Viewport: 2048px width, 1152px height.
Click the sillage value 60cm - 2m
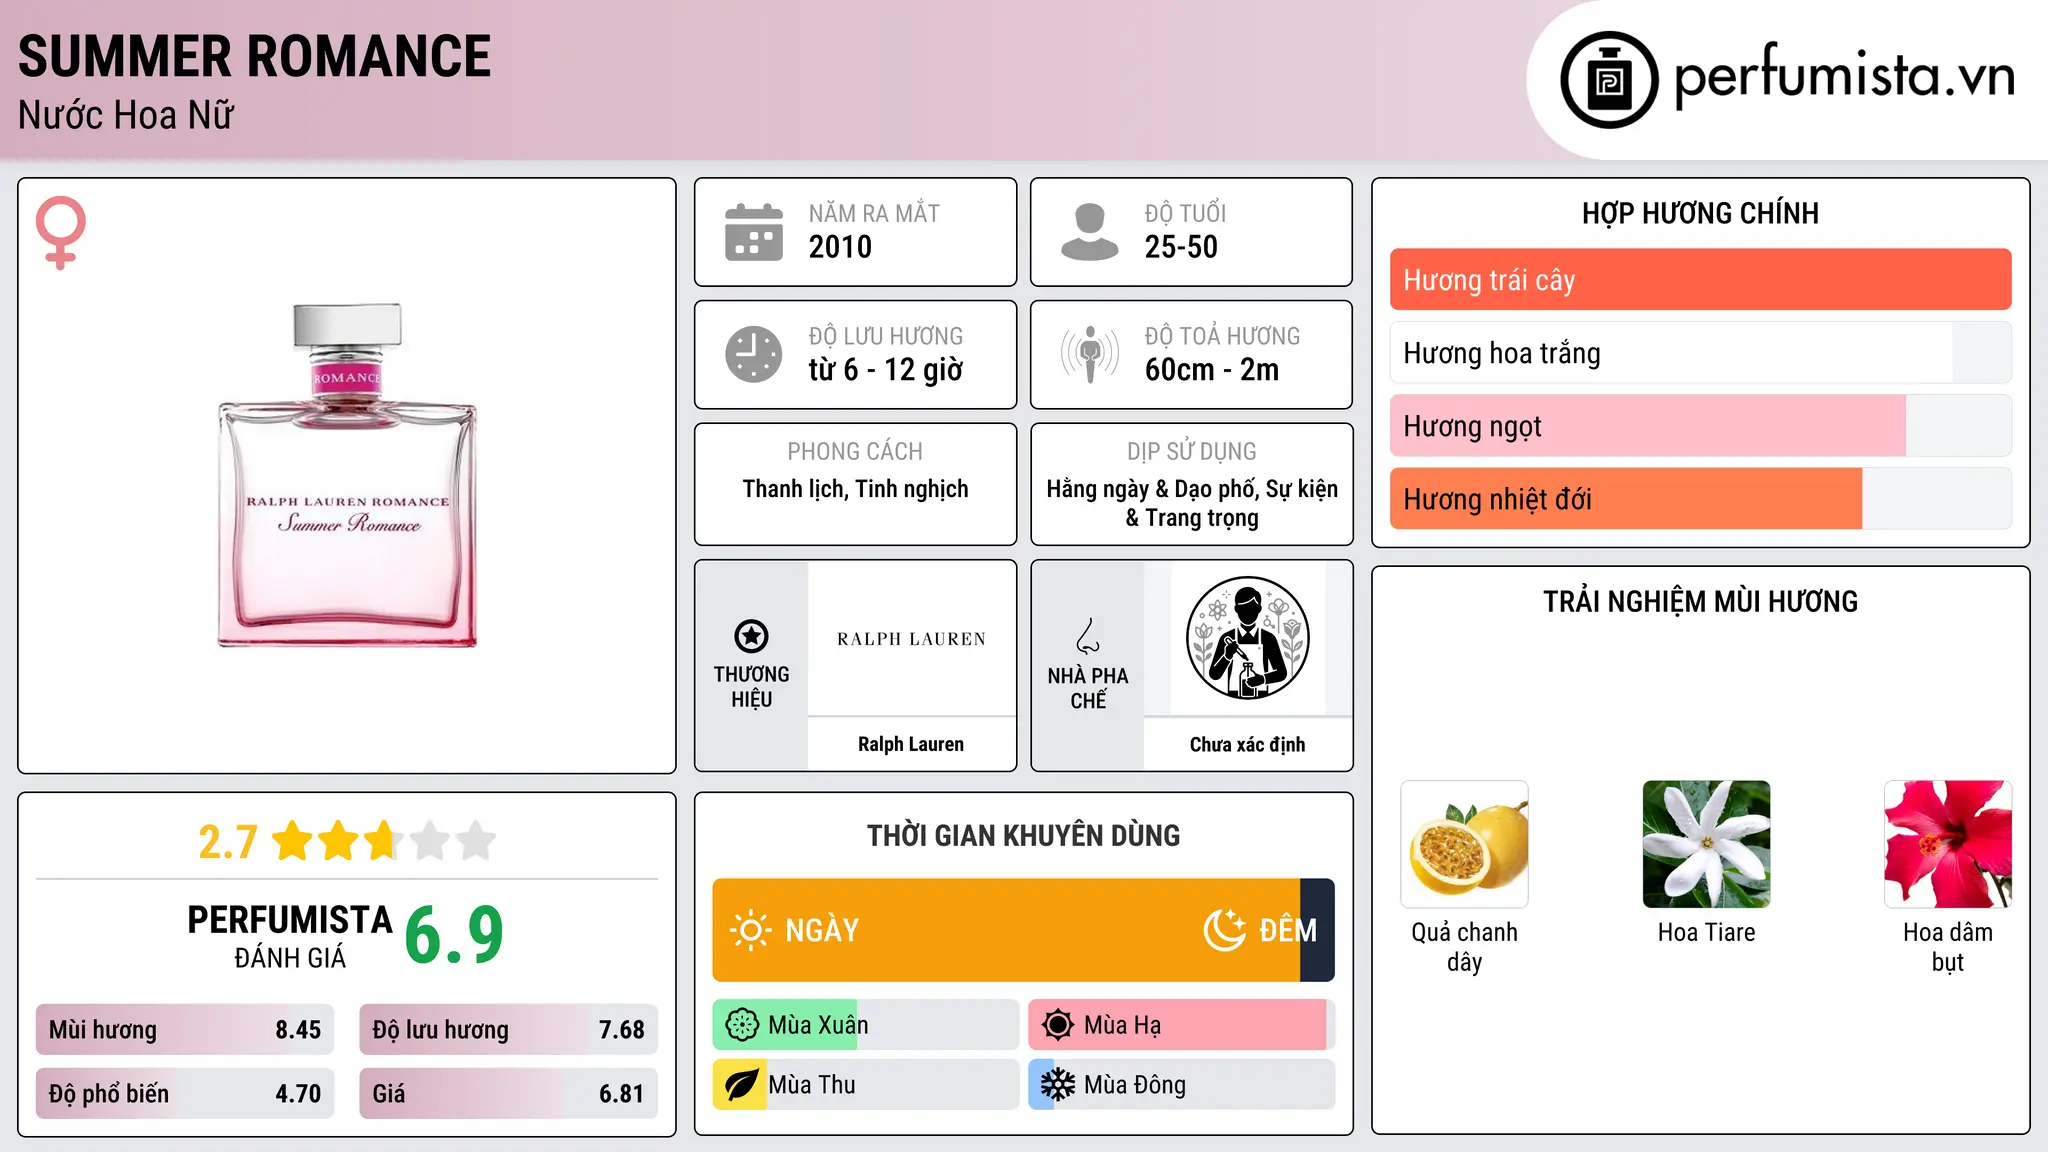click(1212, 370)
